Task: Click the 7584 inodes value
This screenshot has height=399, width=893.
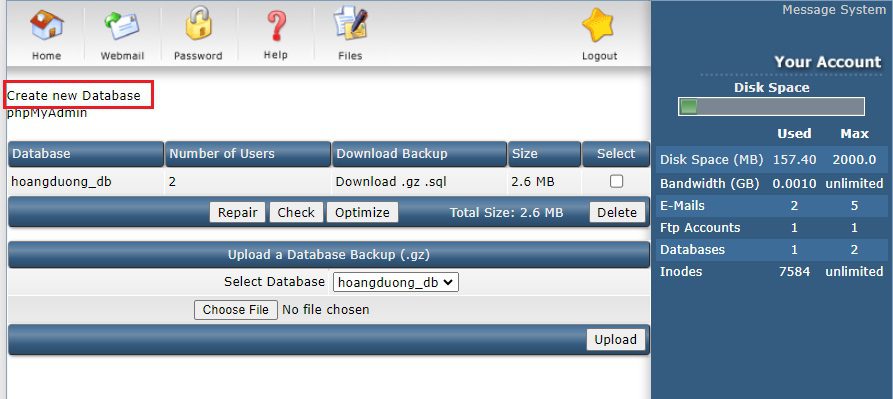Action: pos(794,272)
